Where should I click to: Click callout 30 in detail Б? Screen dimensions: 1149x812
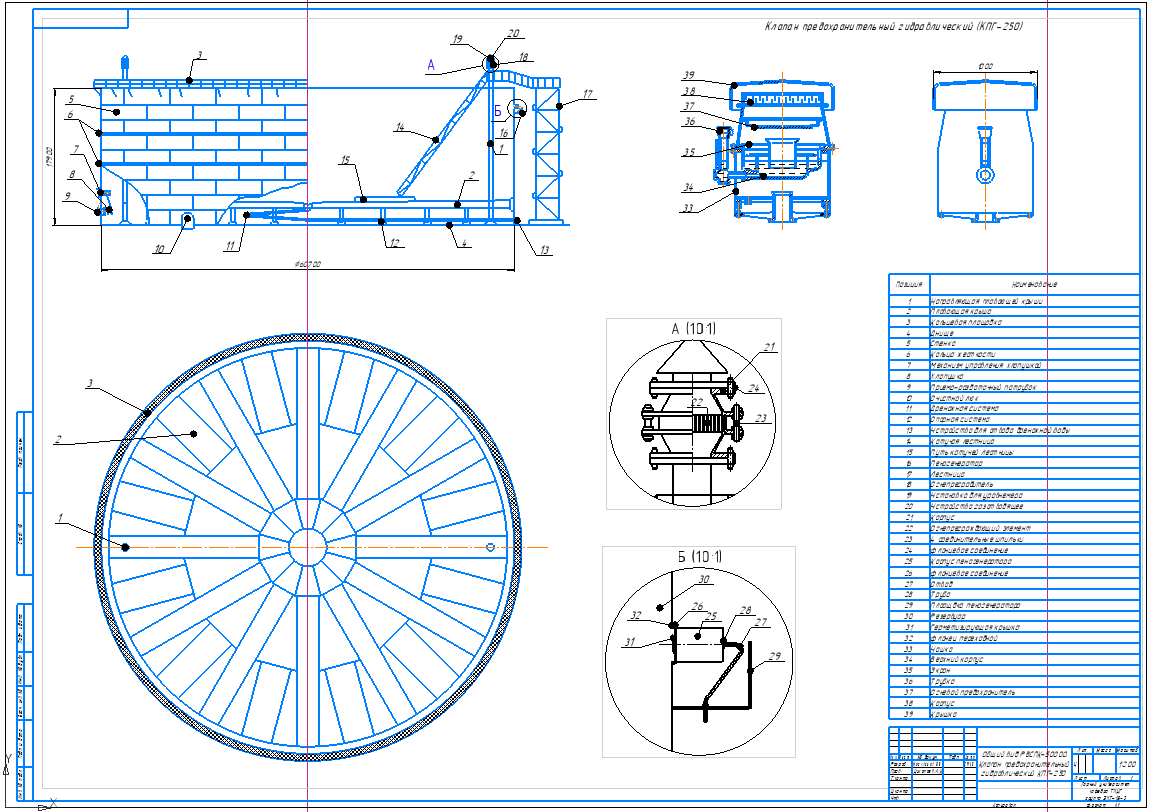click(702, 580)
